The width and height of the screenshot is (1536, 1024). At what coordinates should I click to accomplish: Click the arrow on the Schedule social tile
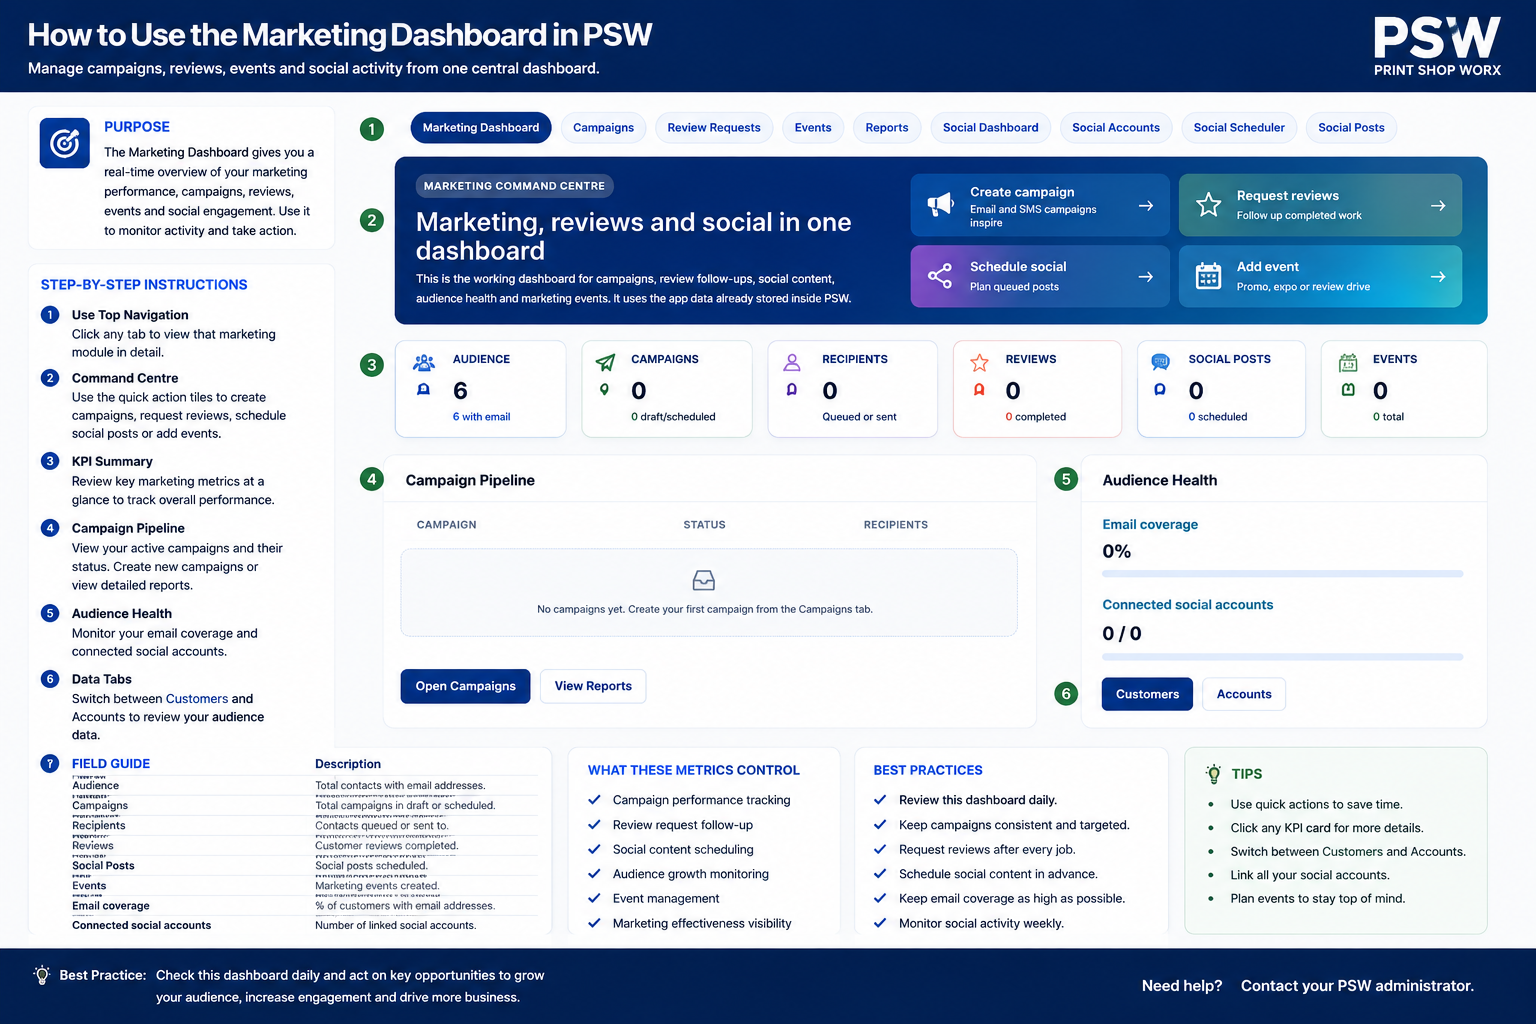click(1146, 276)
